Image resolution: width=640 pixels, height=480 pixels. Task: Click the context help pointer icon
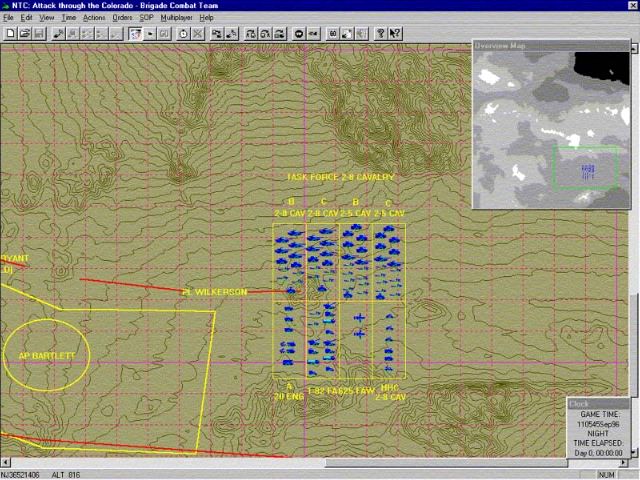pos(395,34)
